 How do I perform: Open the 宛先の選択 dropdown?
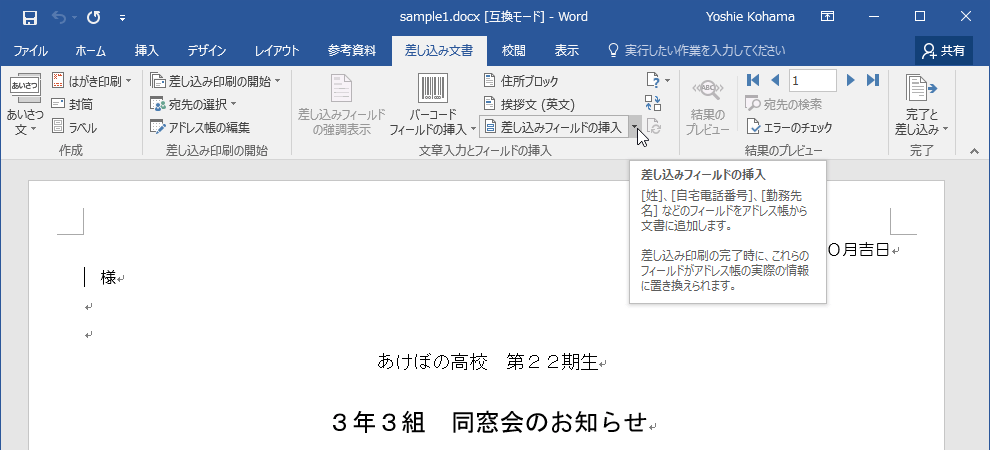tap(193, 104)
